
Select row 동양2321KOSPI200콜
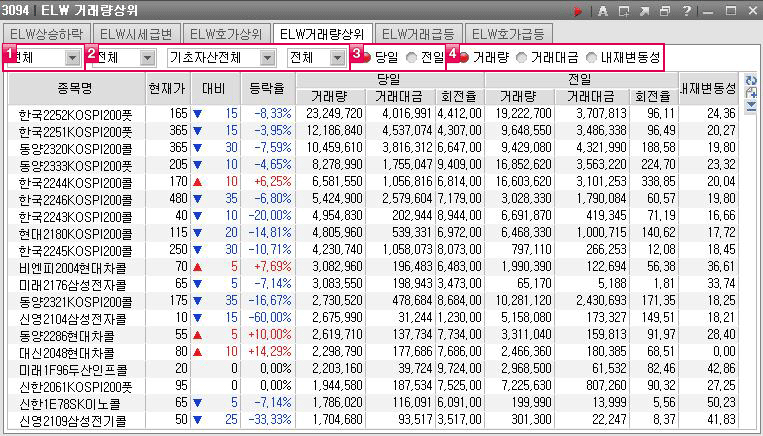pyautogui.click(x=373, y=301)
